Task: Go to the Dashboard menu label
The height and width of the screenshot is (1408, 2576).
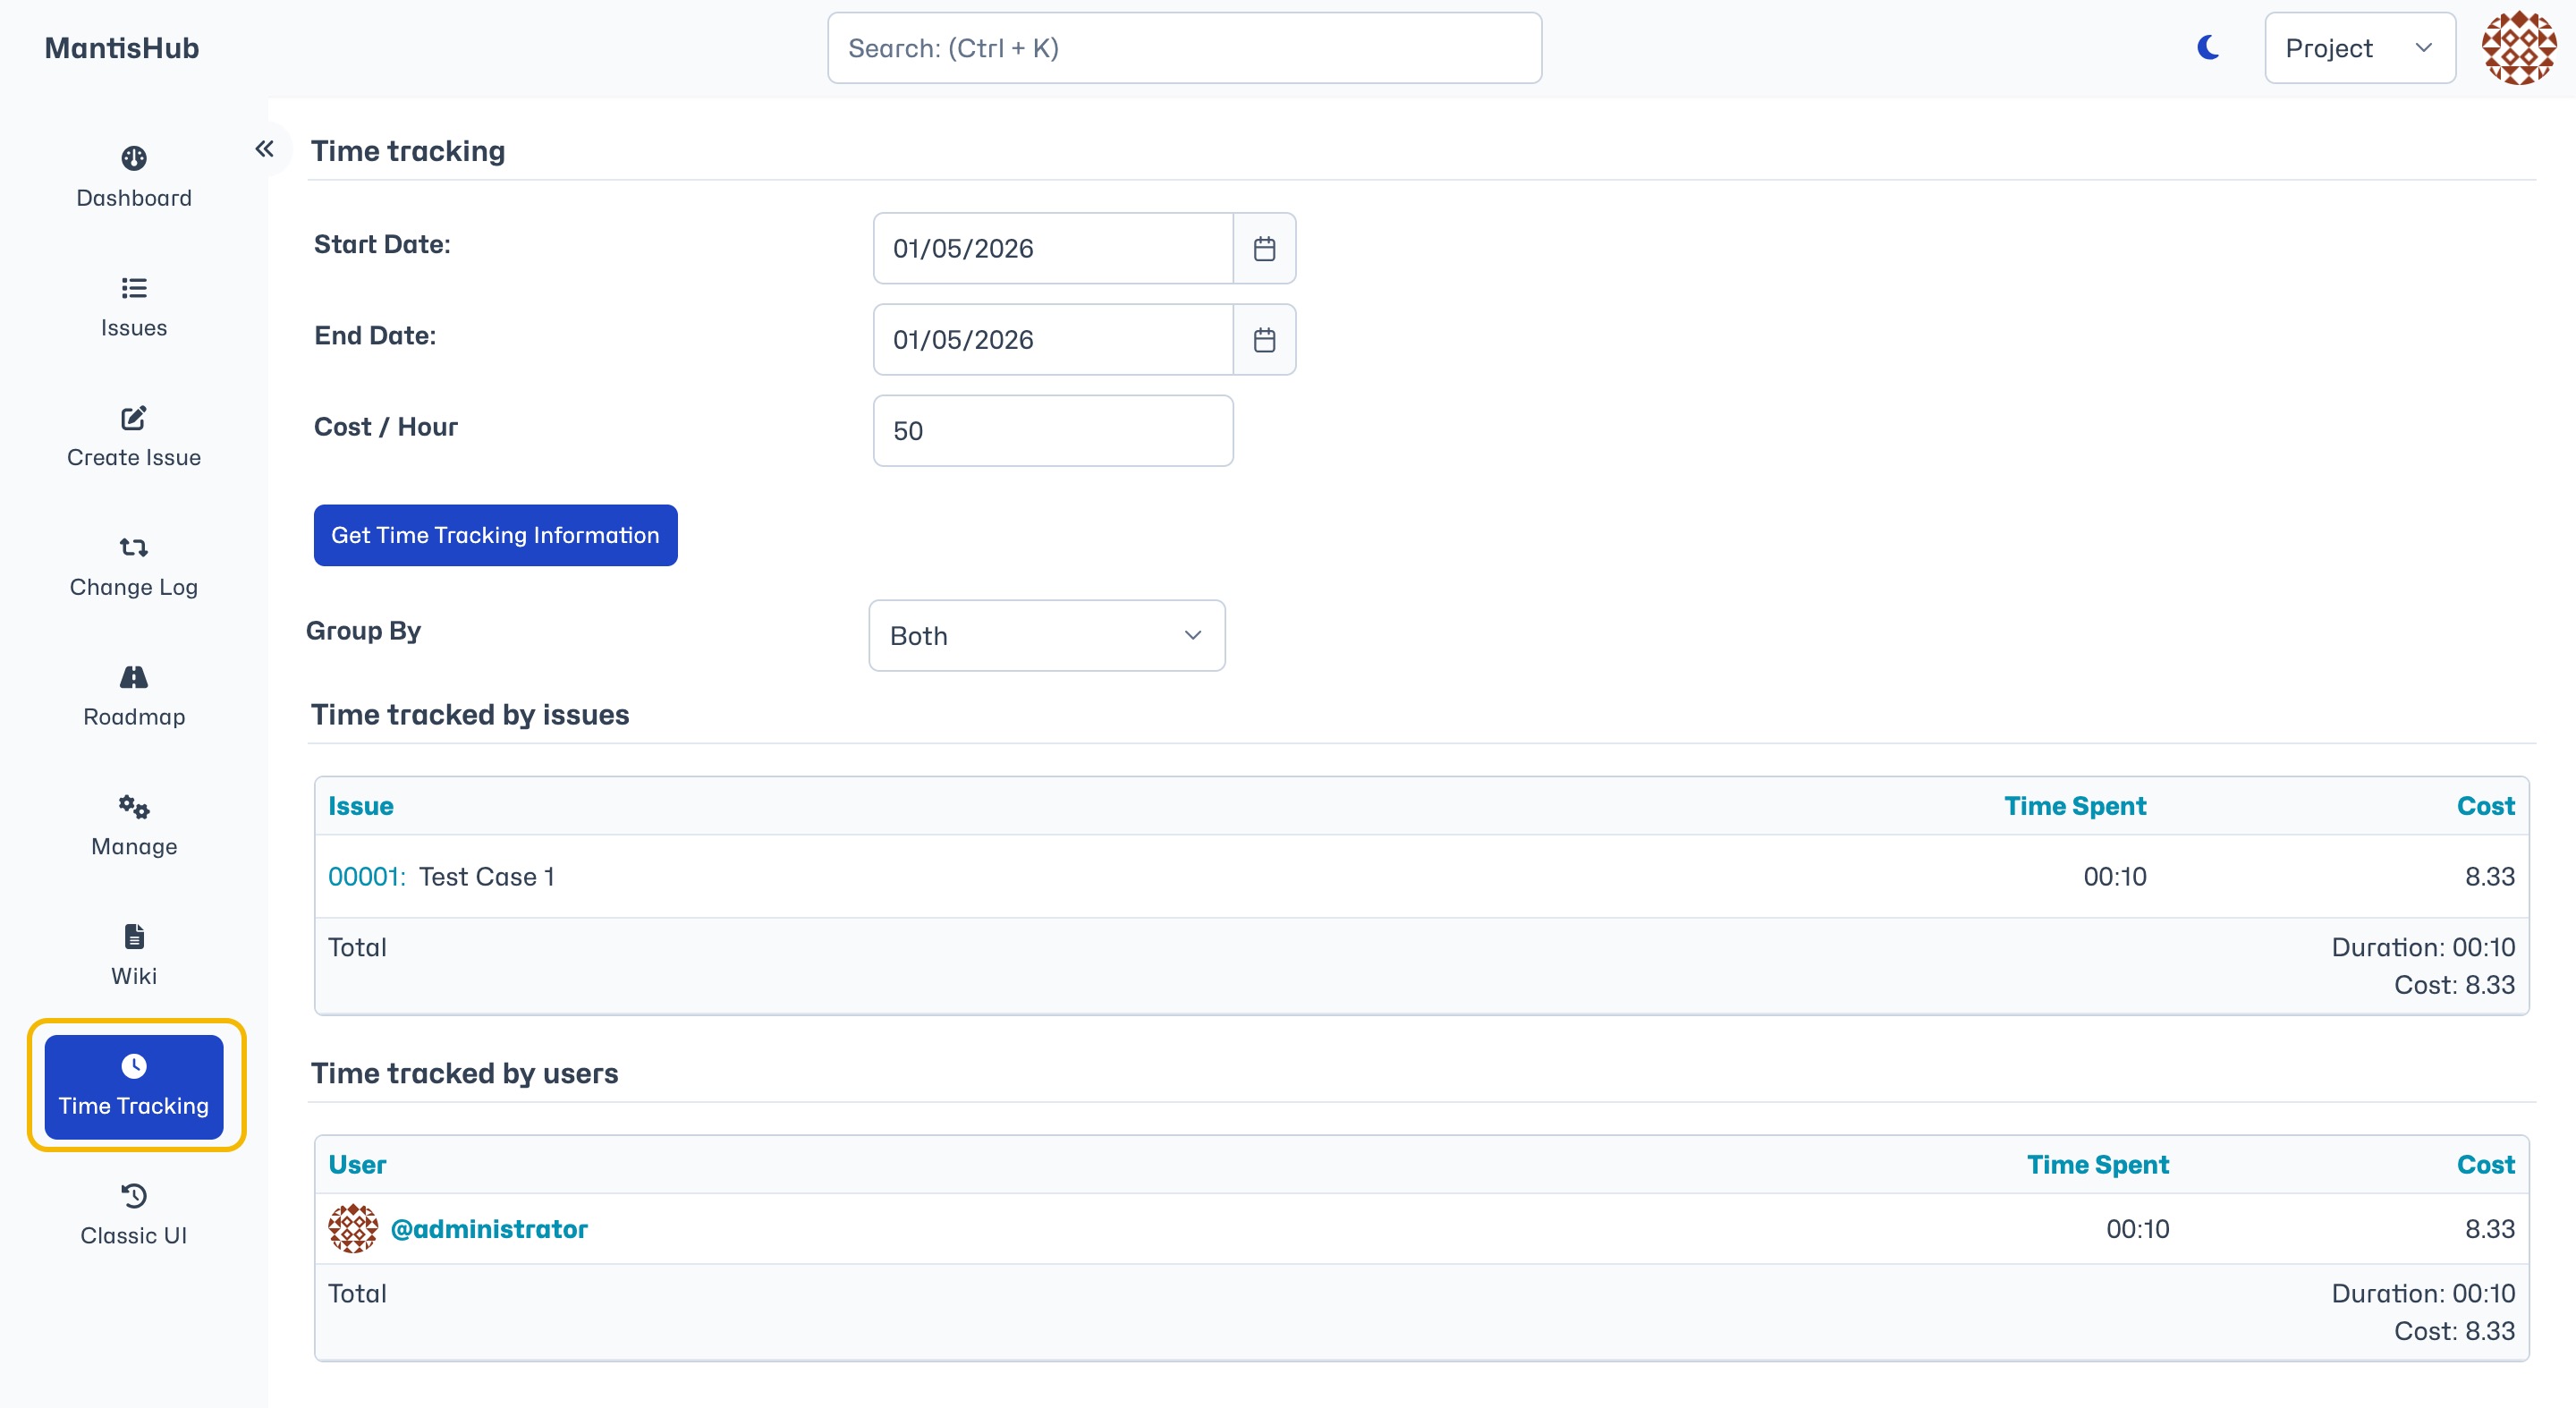Action: [134, 198]
